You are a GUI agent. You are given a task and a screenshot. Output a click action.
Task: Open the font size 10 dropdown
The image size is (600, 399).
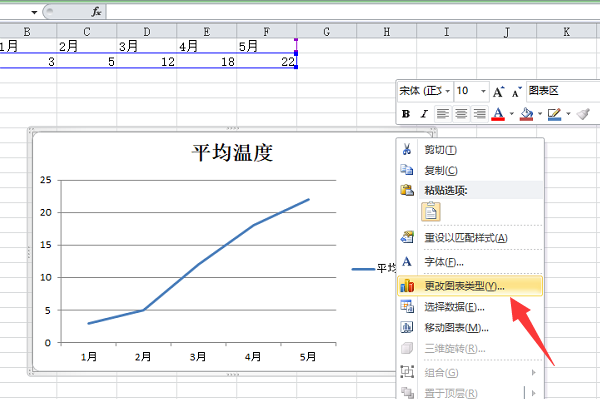click(x=483, y=91)
